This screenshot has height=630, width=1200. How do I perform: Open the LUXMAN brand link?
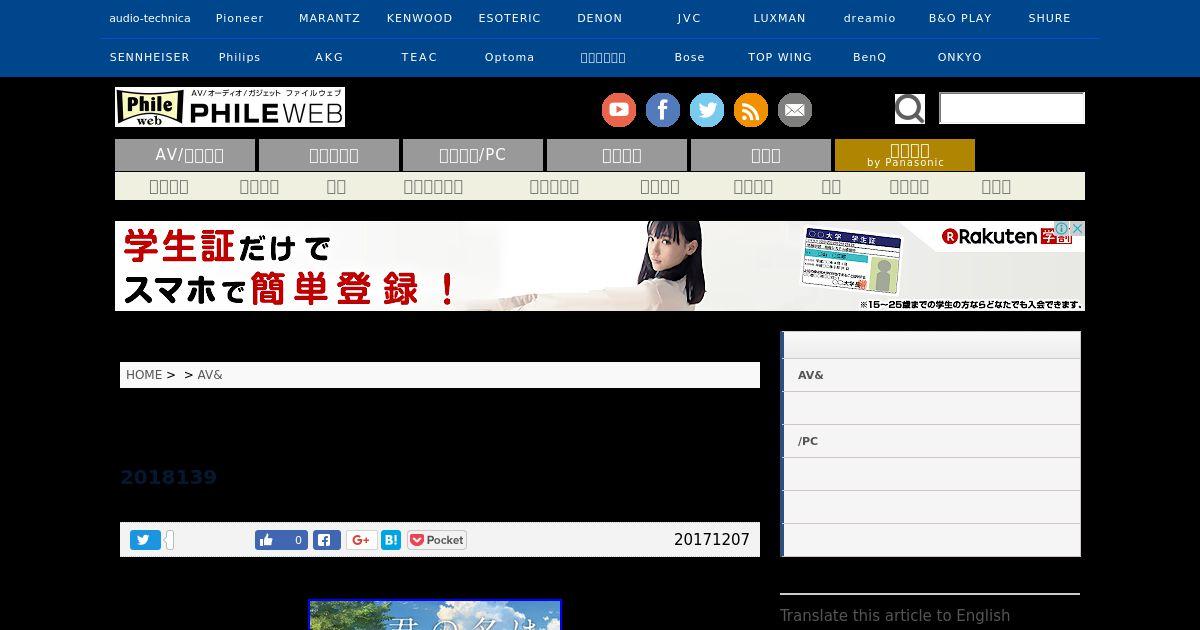[780, 18]
